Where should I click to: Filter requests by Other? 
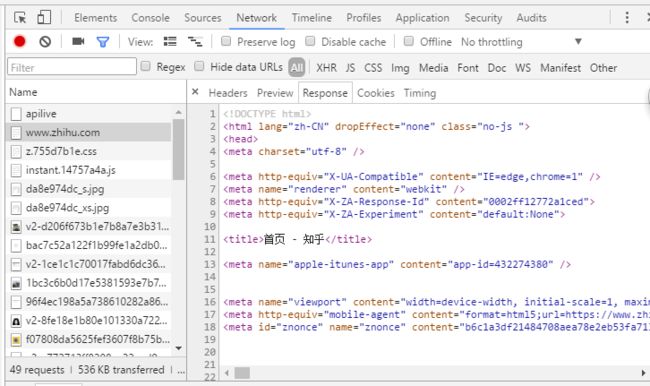604,68
